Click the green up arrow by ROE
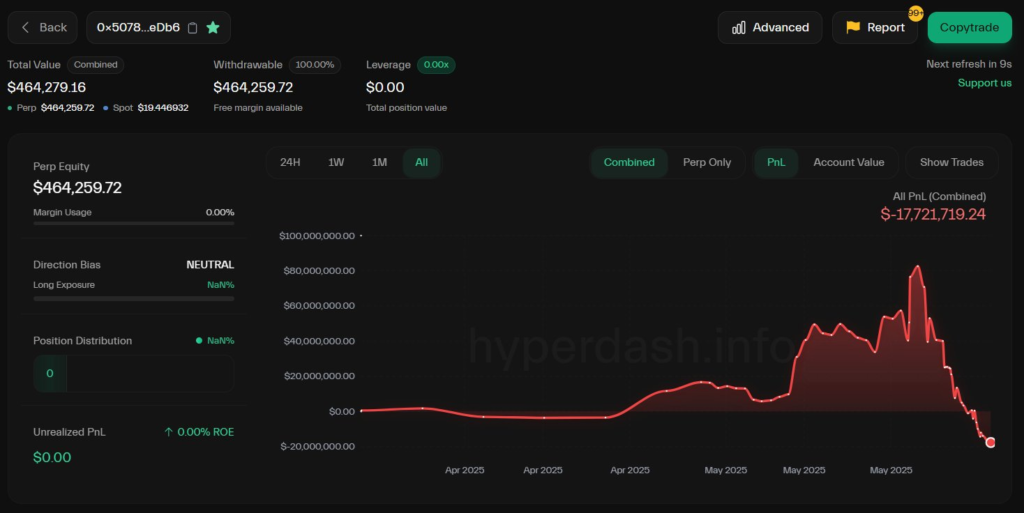 coord(169,432)
